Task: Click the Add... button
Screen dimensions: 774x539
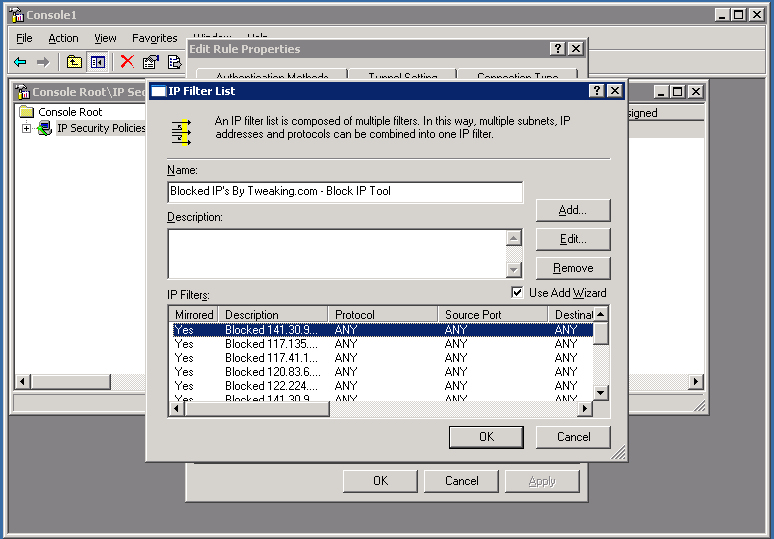Action: 572,210
